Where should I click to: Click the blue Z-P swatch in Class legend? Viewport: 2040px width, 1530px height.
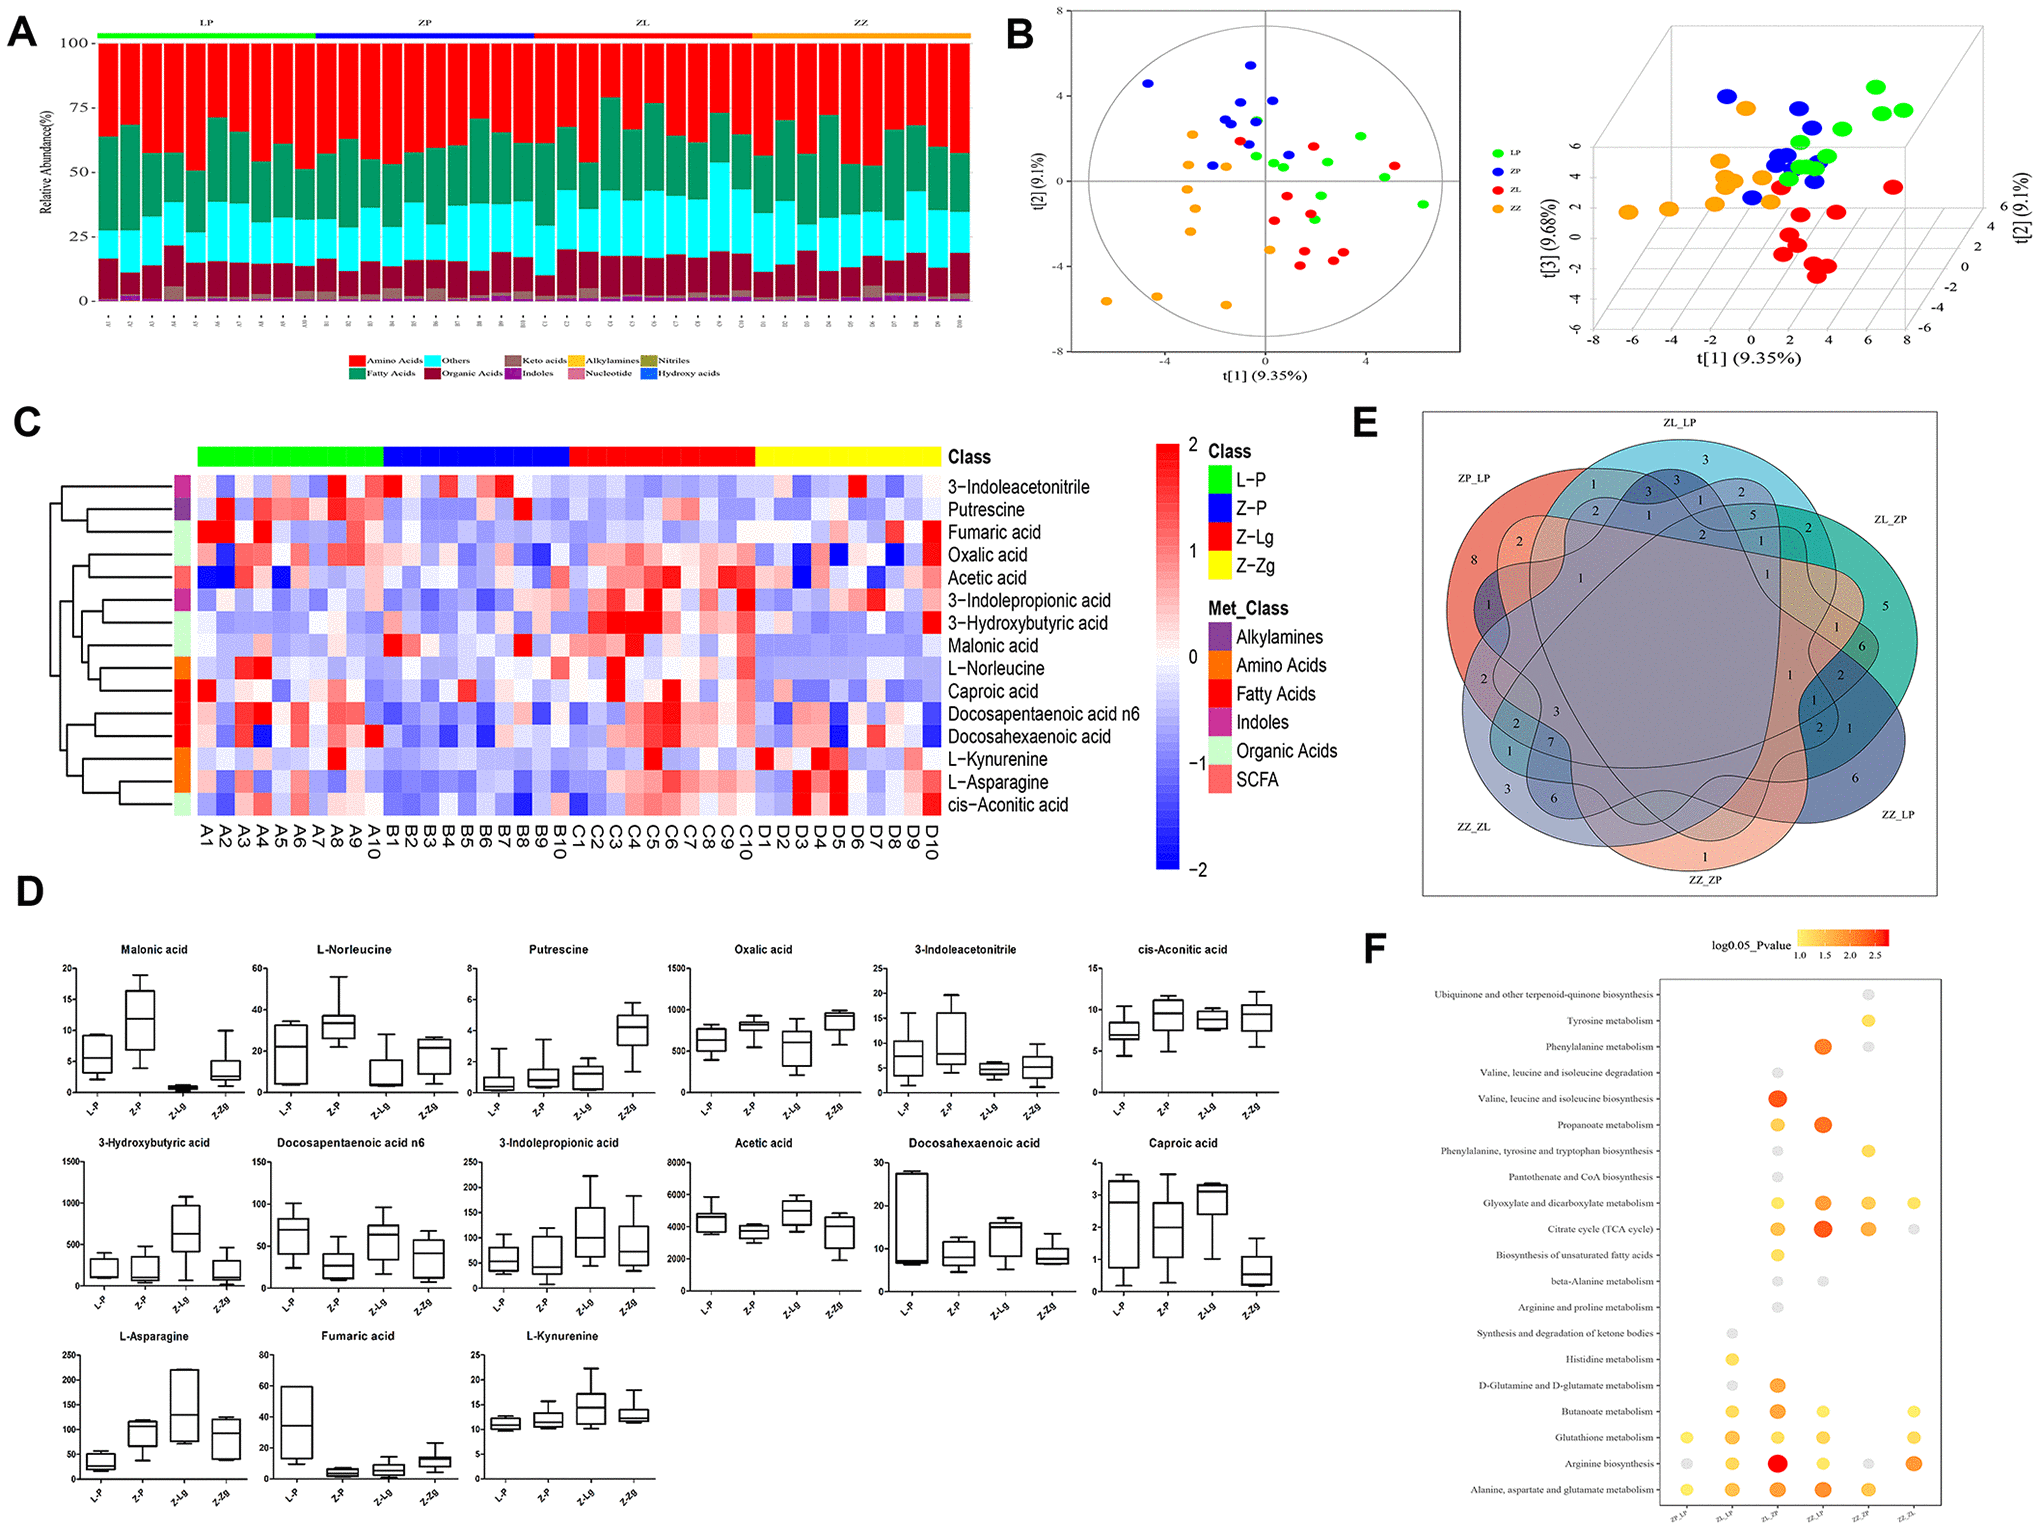1219,508
